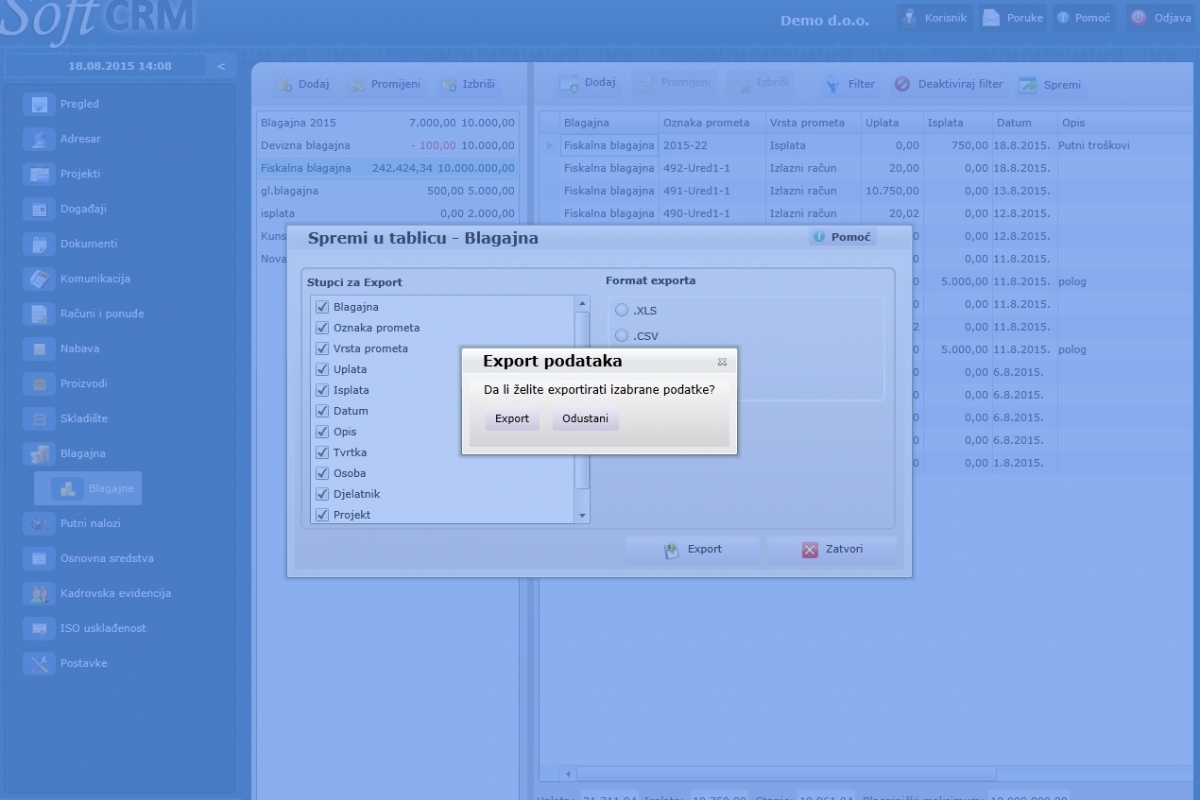This screenshot has height=800, width=1200.
Task: Sort by the Isplata column header
Action: 958,123
